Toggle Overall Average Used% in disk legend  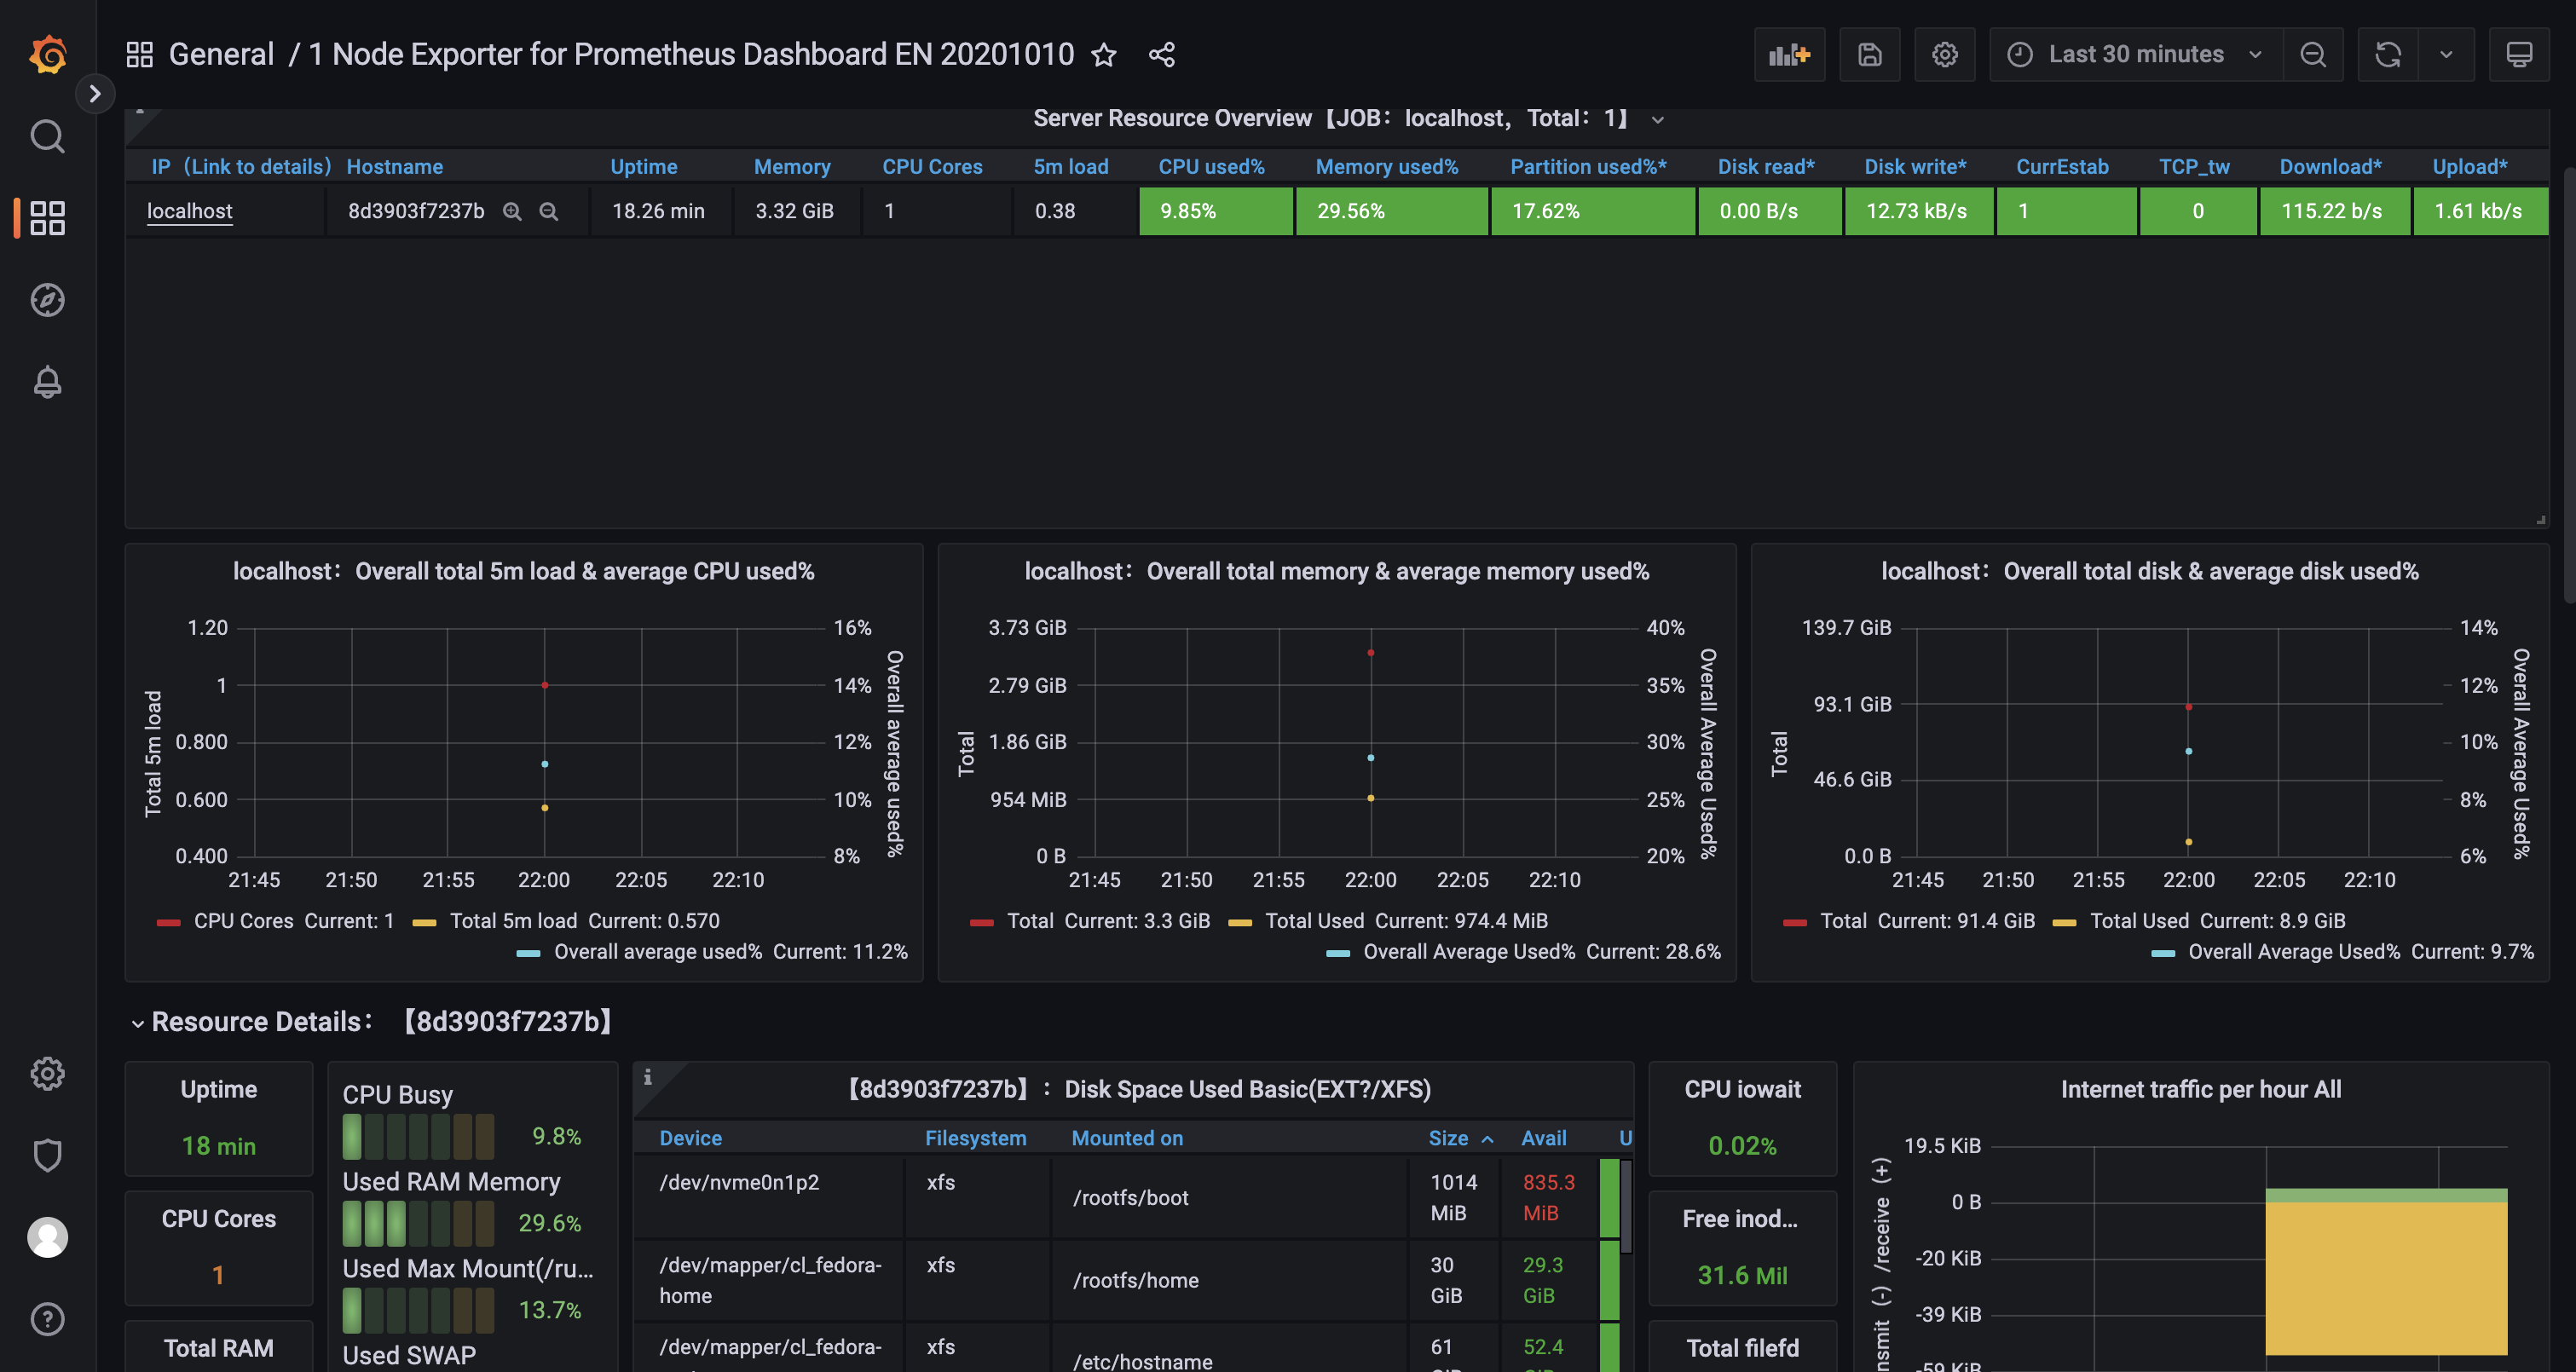click(2293, 952)
